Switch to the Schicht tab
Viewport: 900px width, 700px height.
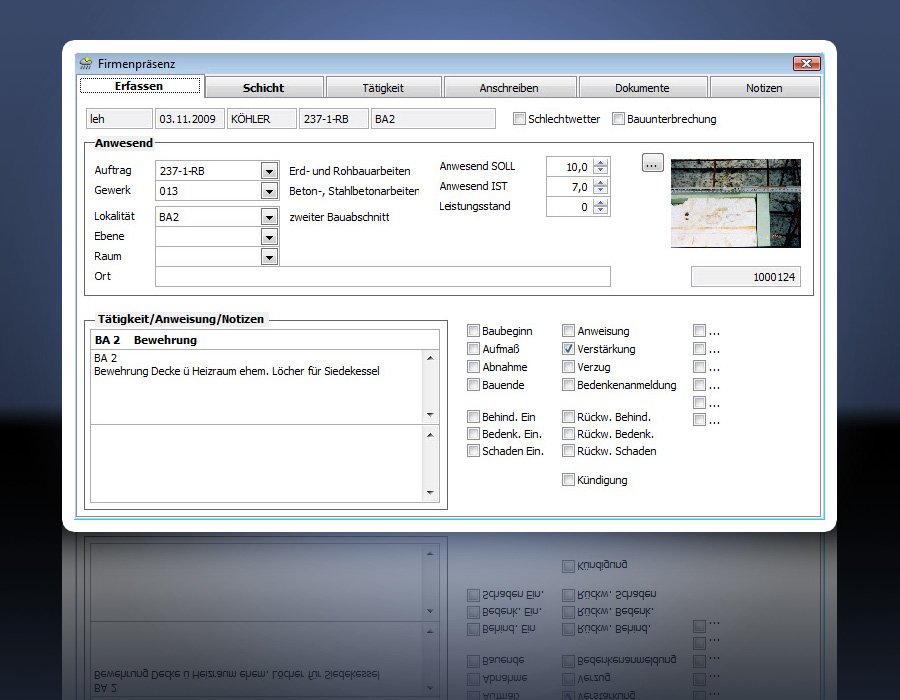[264, 88]
